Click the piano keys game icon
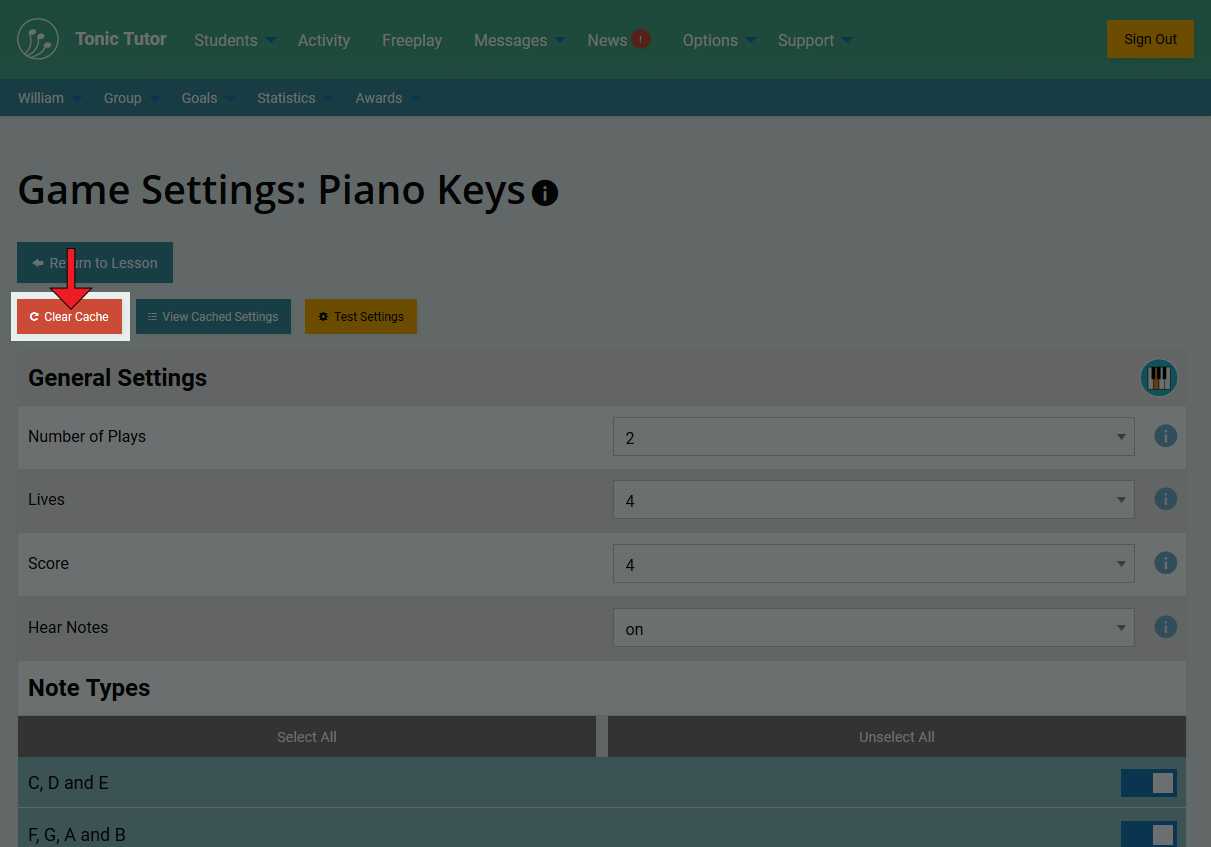 (1158, 378)
